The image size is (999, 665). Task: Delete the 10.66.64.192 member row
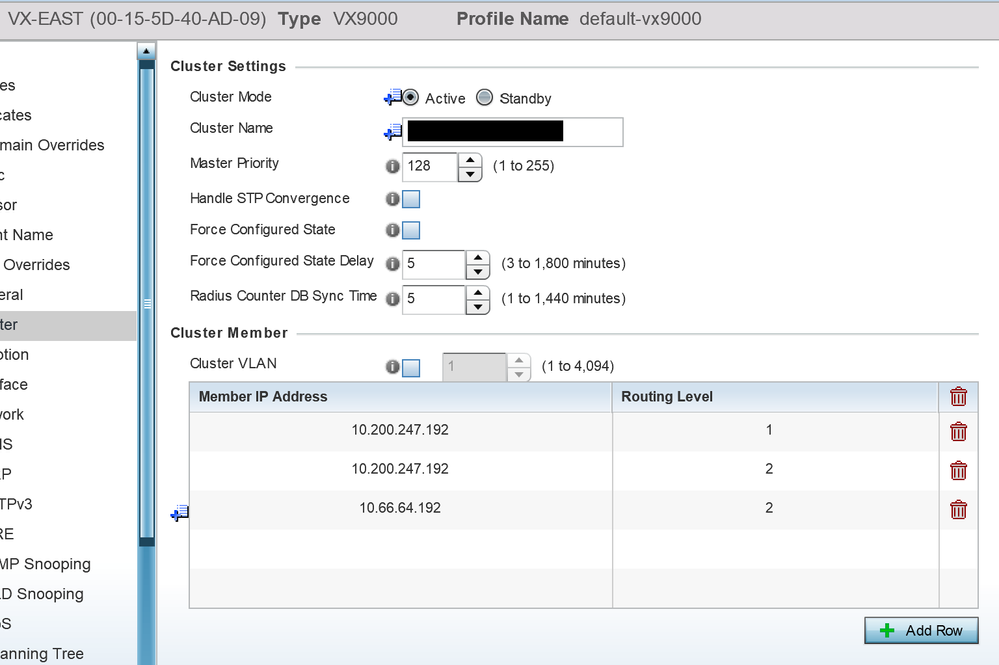point(958,510)
